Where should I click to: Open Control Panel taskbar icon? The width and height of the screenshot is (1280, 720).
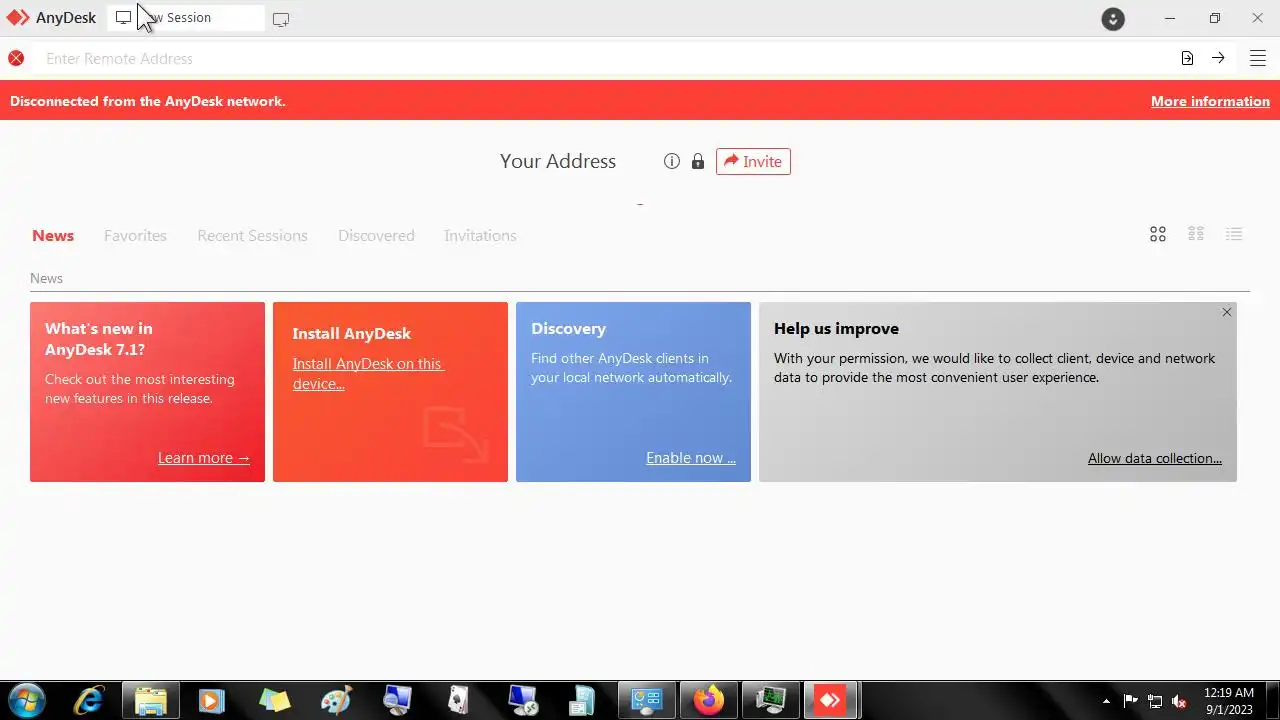(x=646, y=700)
